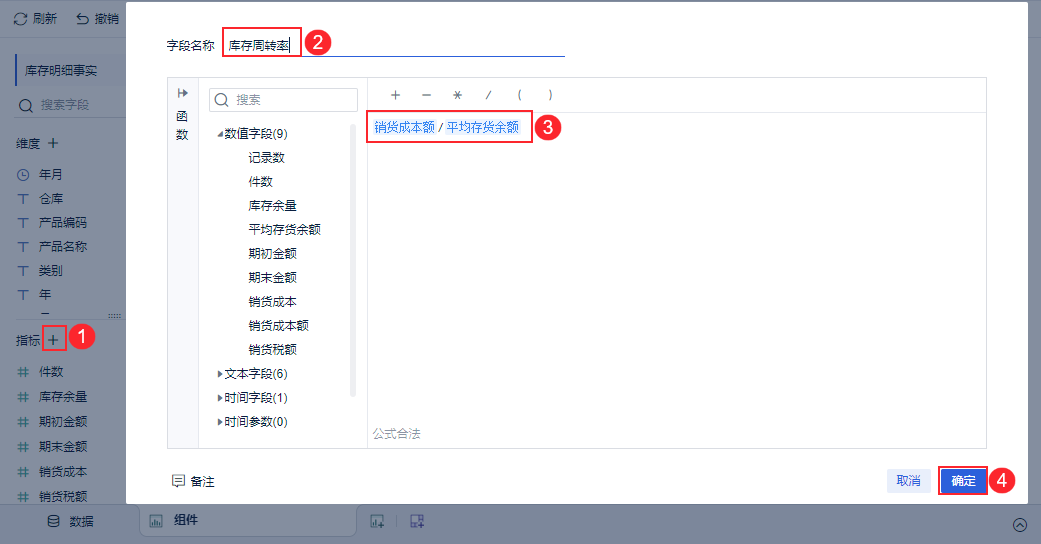The image size is (1041, 544).
Task: Select 销货税额 in the dialog field list
Action: coord(272,349)
